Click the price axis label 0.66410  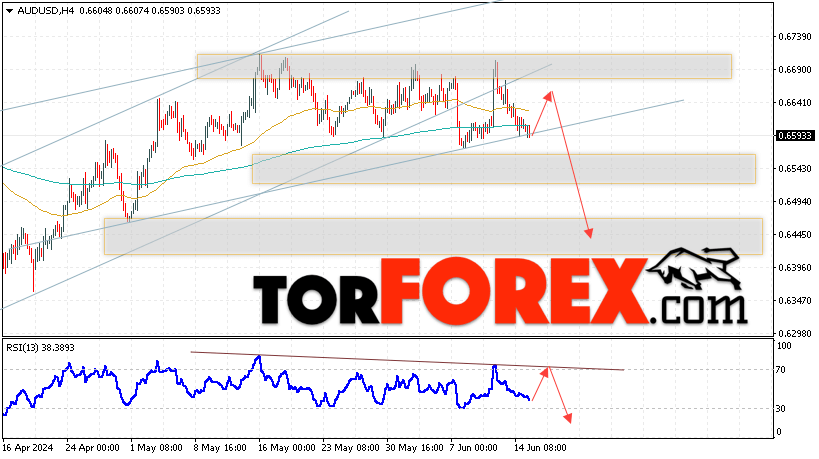tap(795, 103)
